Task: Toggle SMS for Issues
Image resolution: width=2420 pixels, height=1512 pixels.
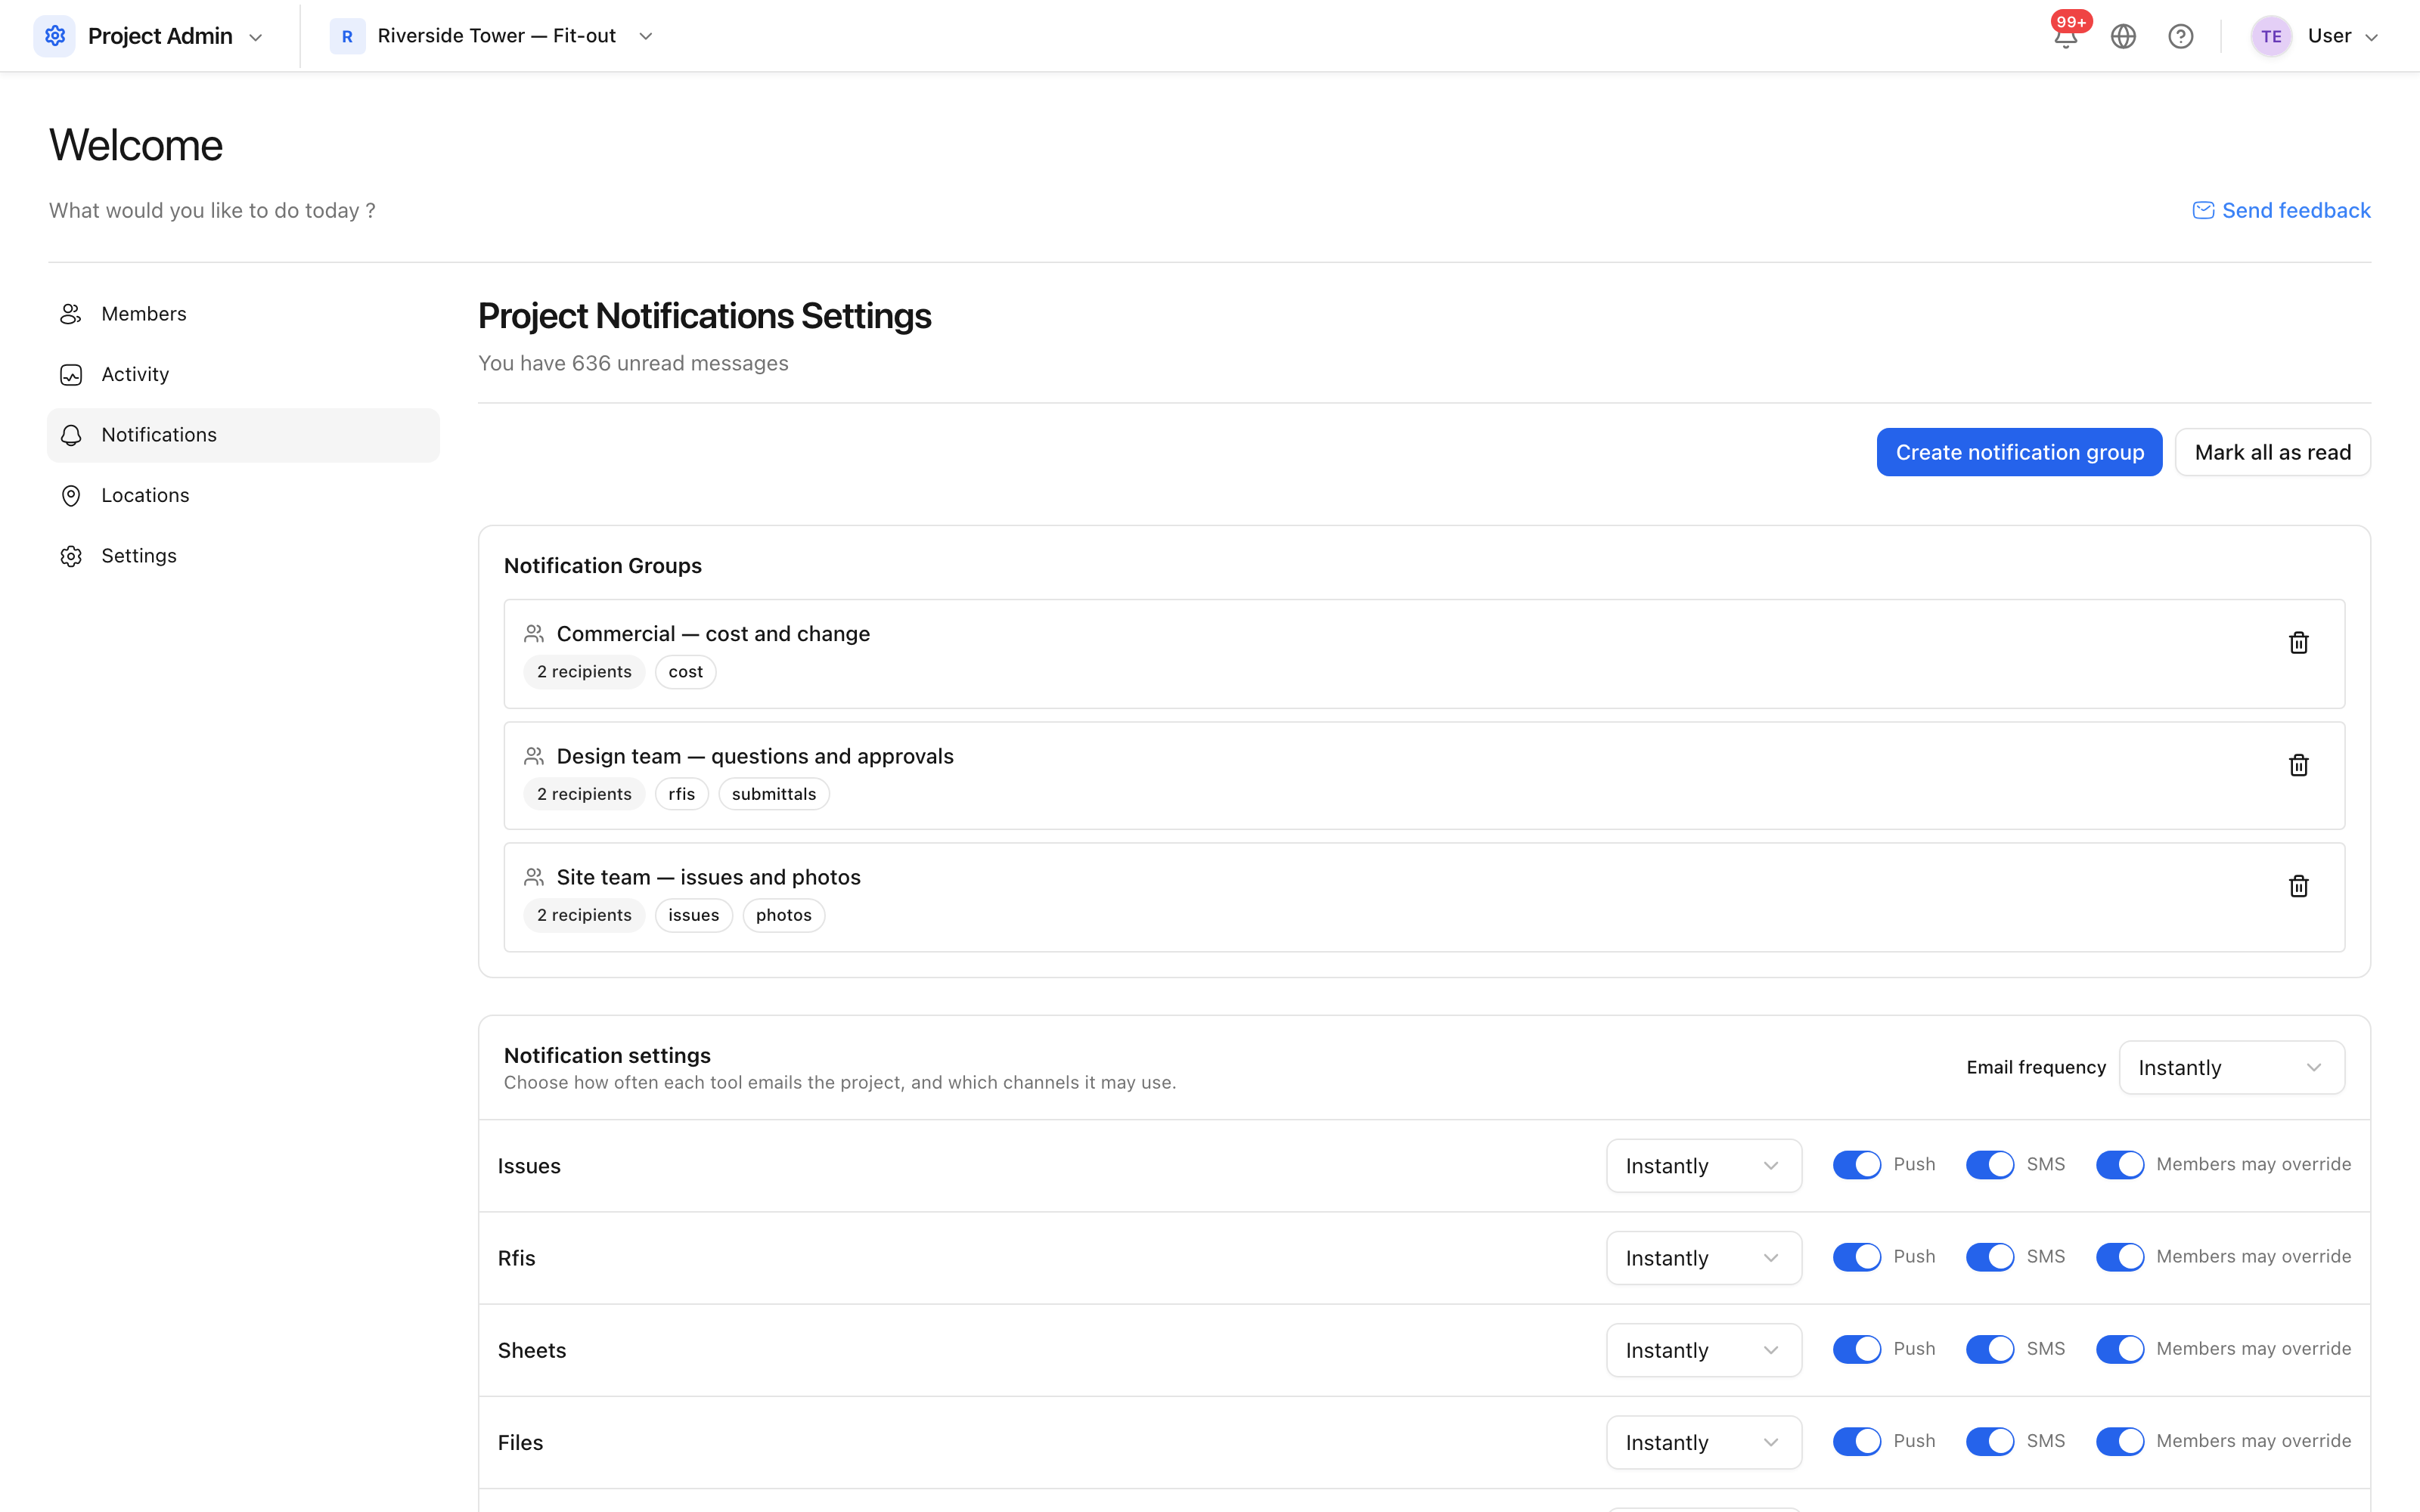Action: (1990, 1165)
